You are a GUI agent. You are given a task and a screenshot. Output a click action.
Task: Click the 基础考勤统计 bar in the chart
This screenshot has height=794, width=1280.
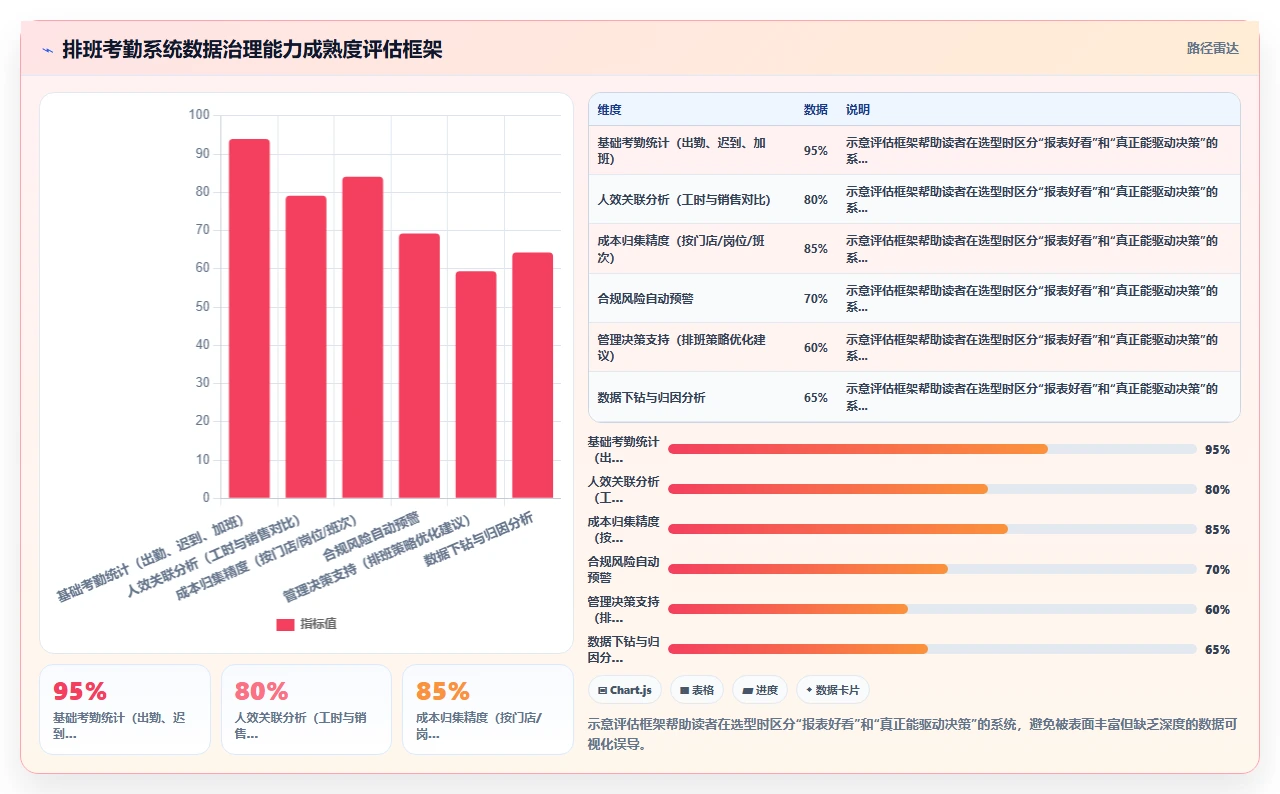pyautogui.click(x=249, y=318)
